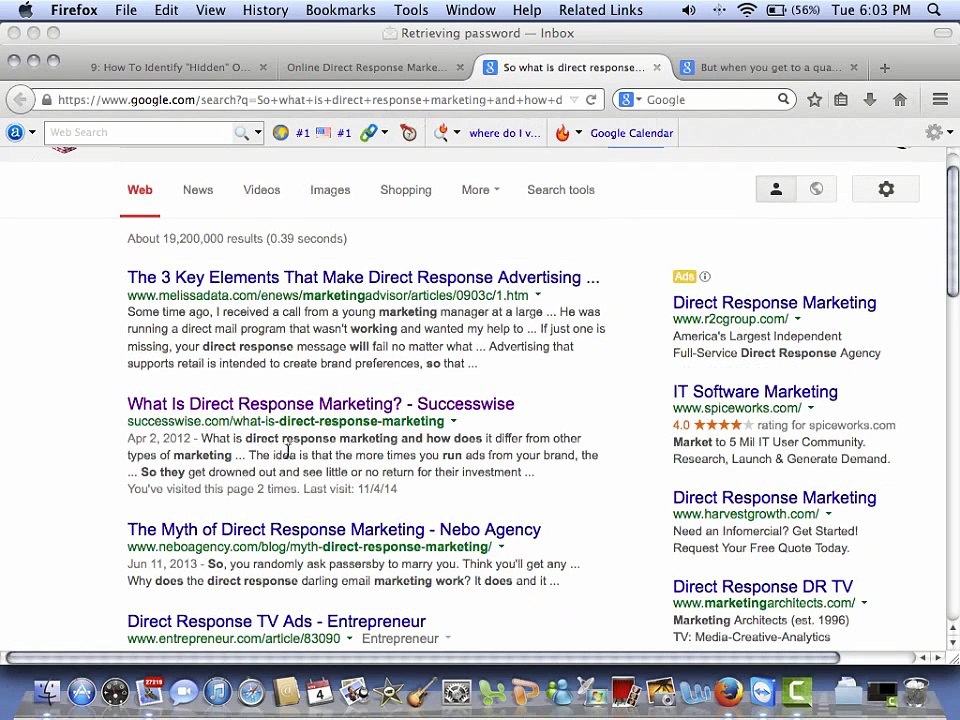Click the Alexa toolbar 'a' logo
Viewport: 960px width, 720px height.
(15, 132)
